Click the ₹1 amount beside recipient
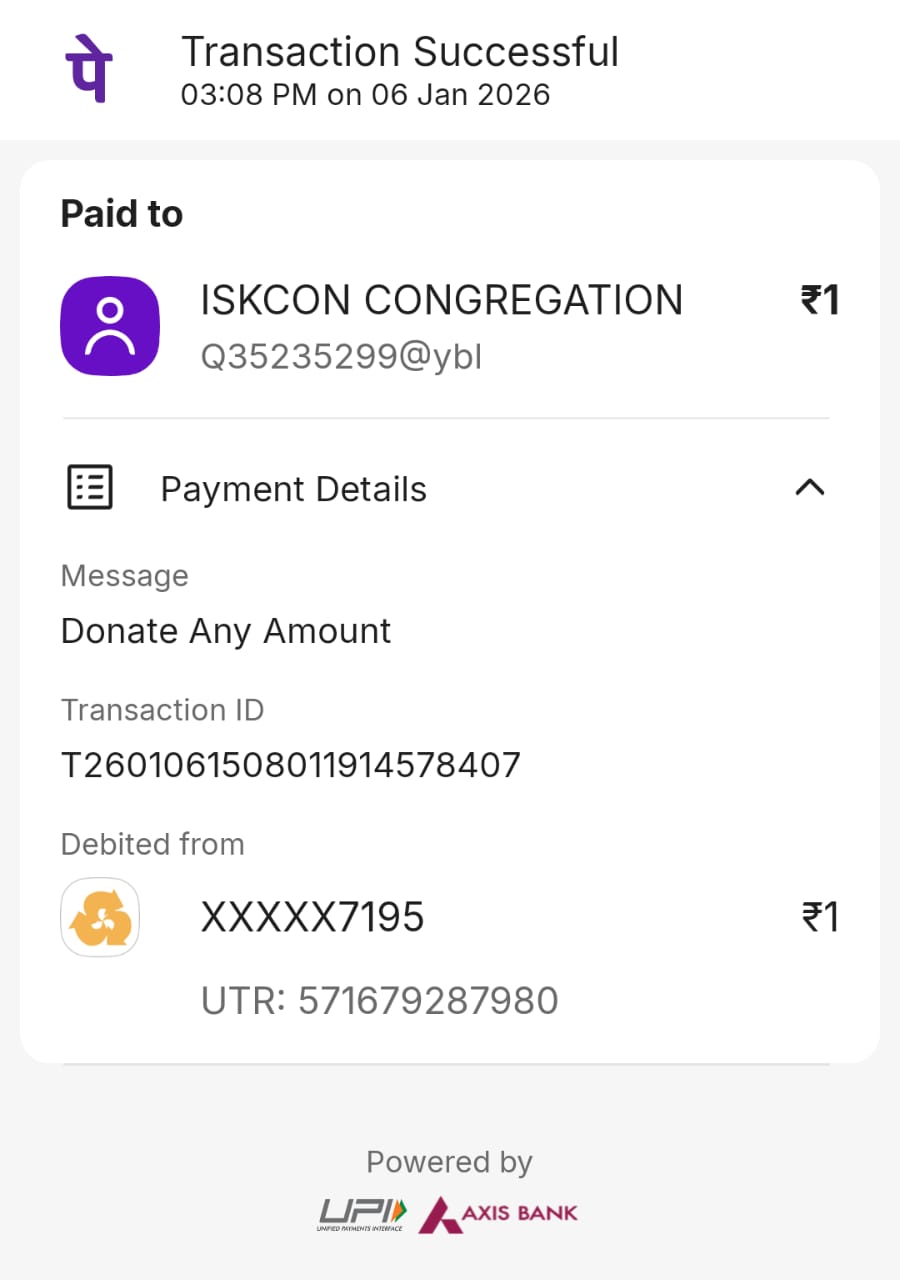Viewport: 900px width, 1280px height. click(819, 300)
